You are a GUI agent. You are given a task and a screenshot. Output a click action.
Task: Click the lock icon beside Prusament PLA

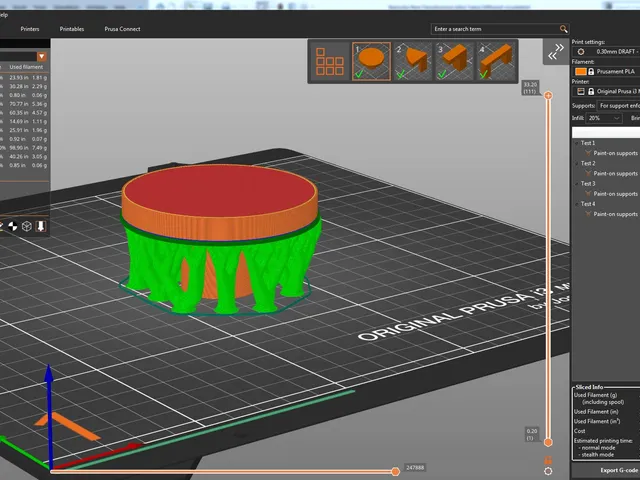[x=591, y=71]
